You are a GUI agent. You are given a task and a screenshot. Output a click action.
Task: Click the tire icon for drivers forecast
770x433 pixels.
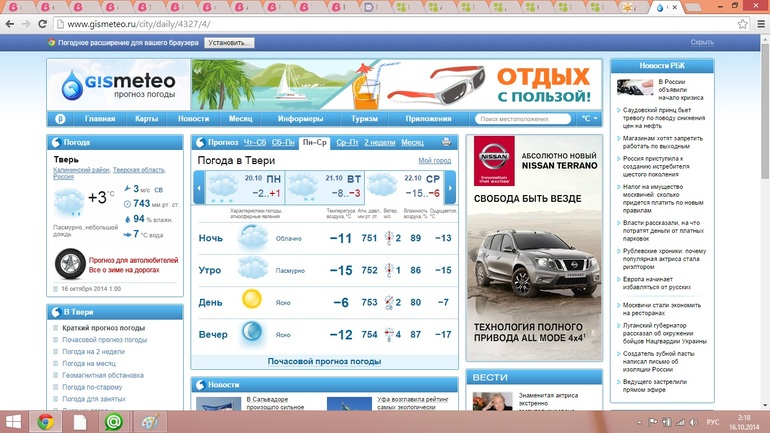click(x=70, y=264)
